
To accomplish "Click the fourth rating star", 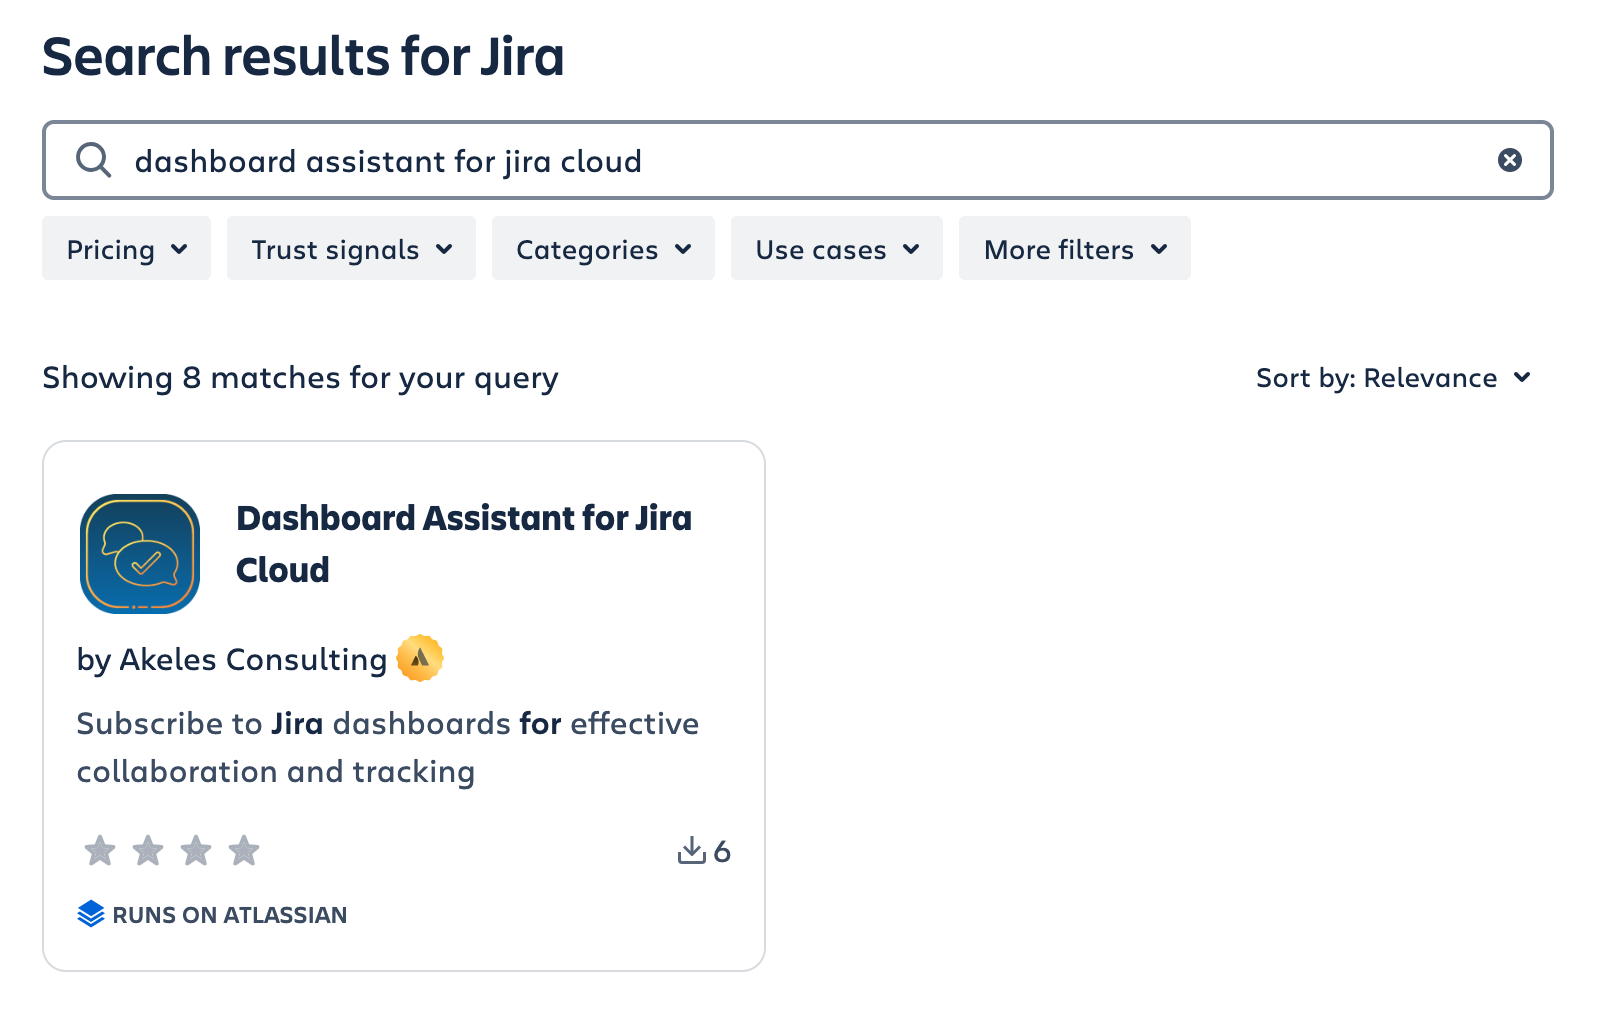I will coord(244,851).
